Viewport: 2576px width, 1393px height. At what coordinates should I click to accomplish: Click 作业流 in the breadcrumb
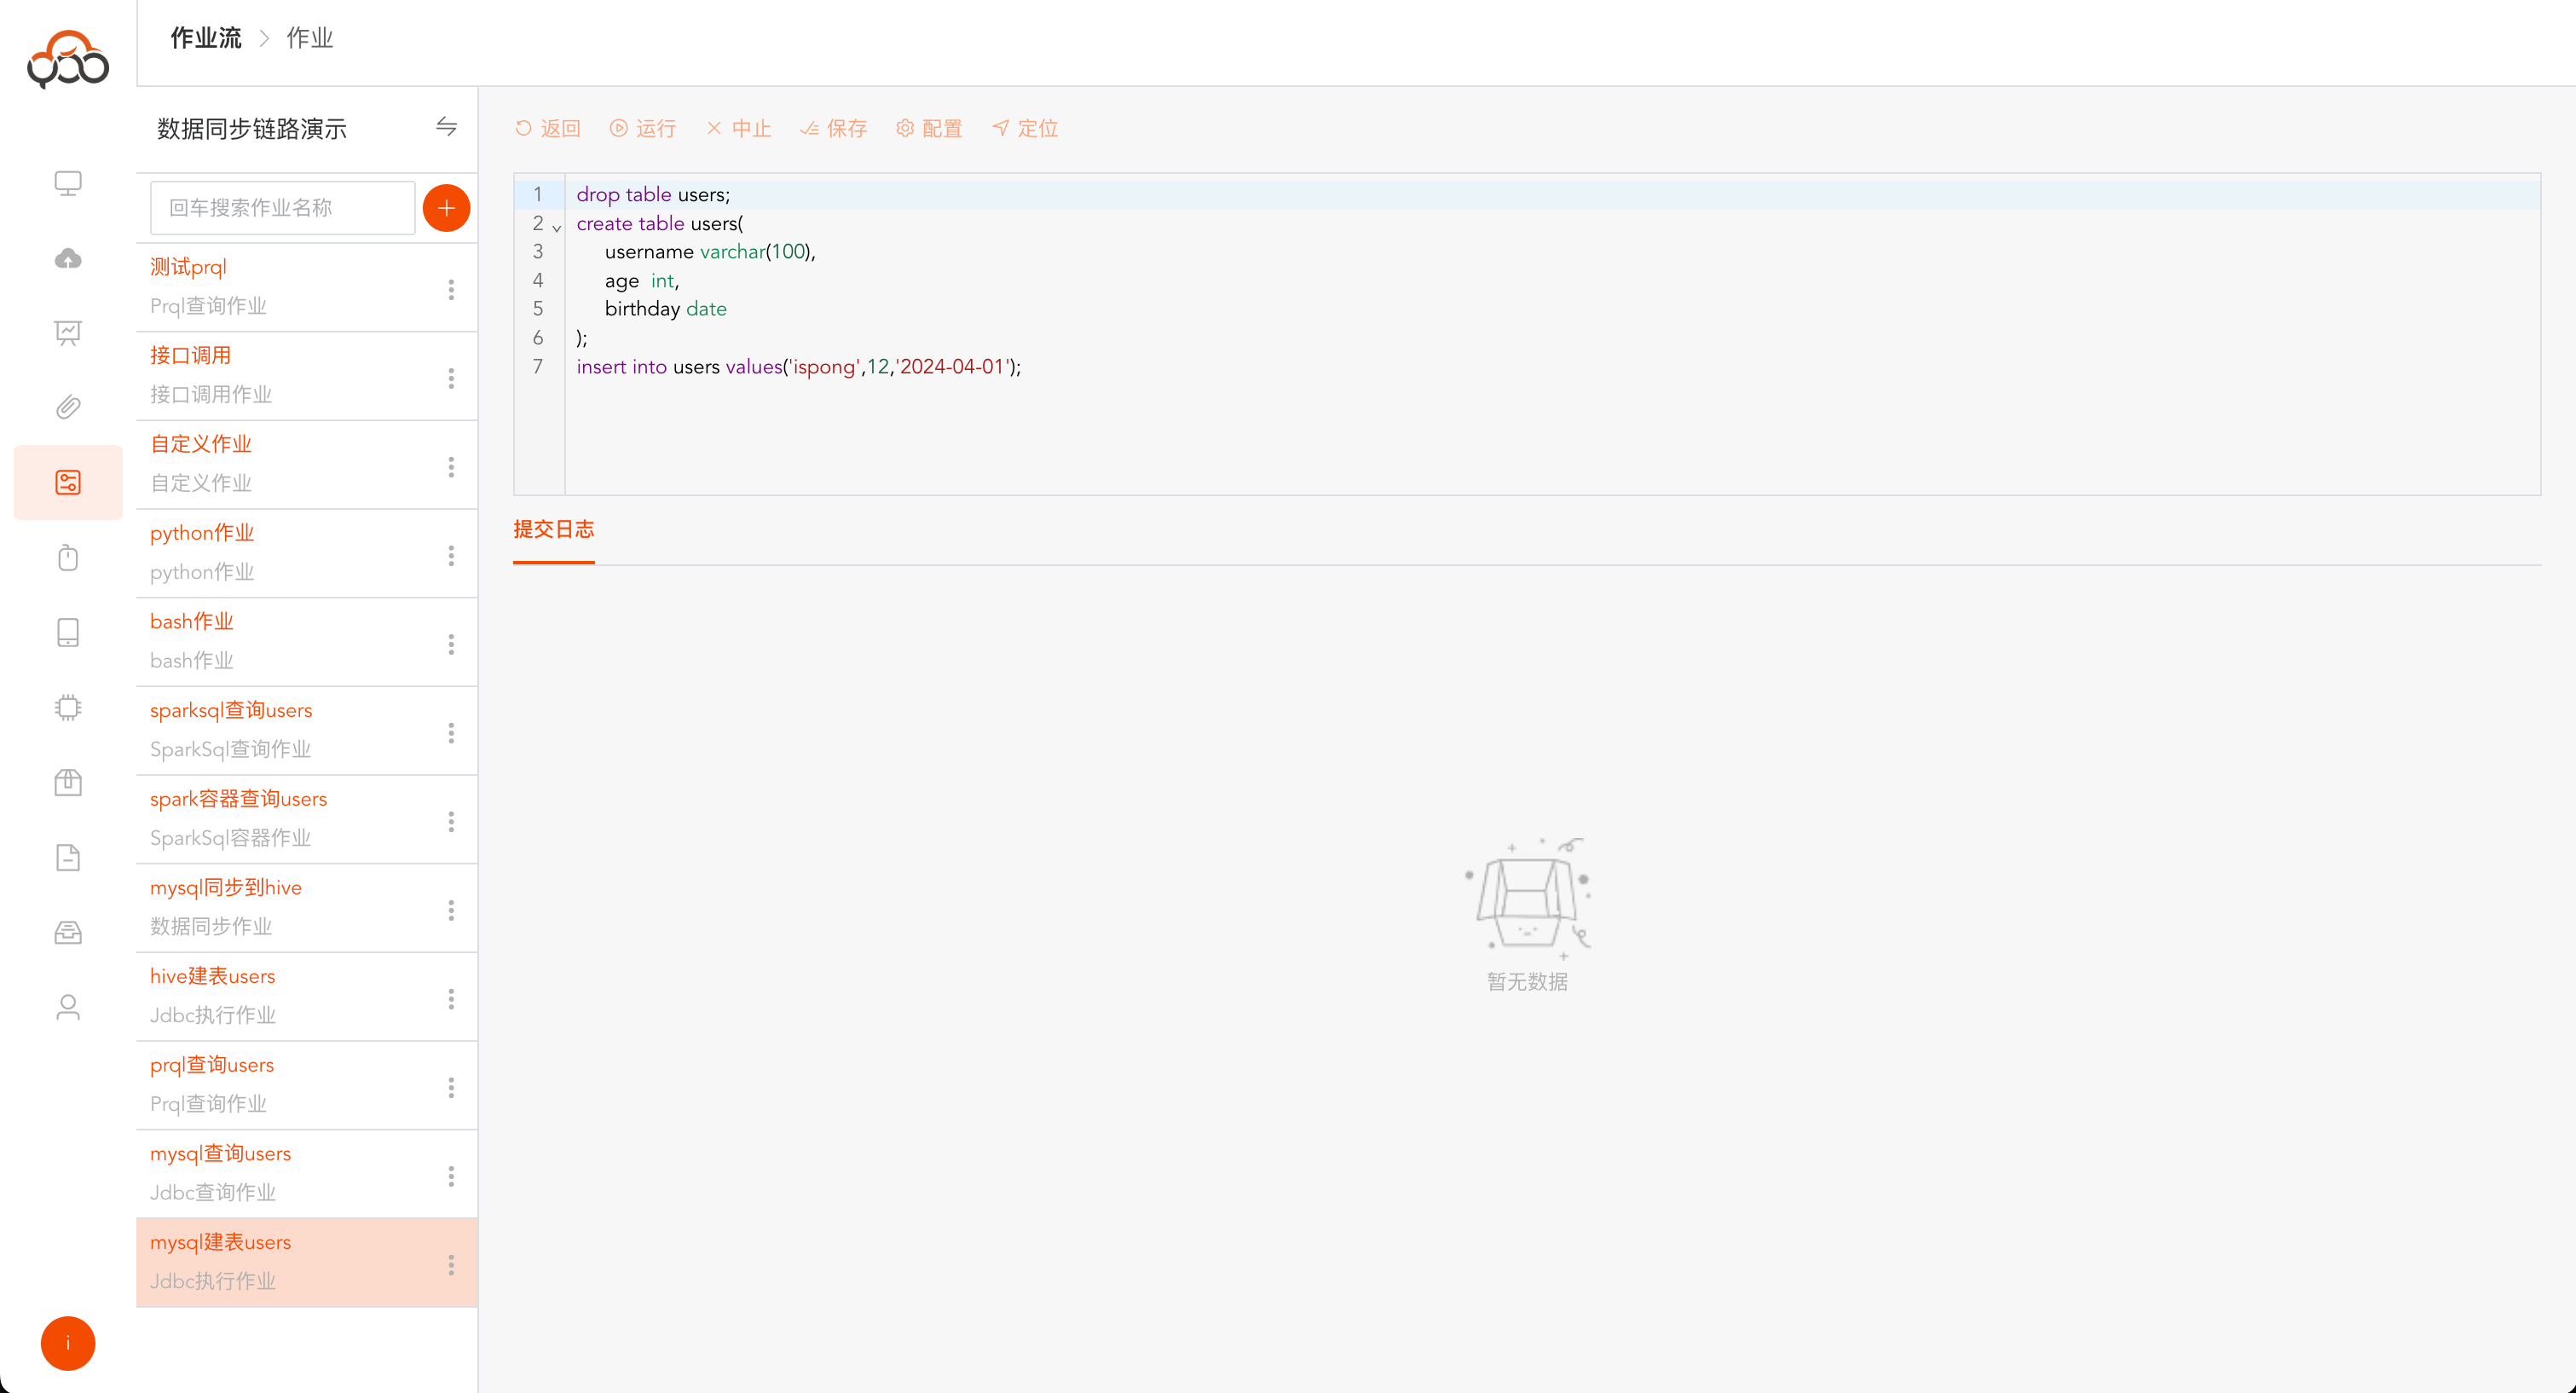(206, 38)
